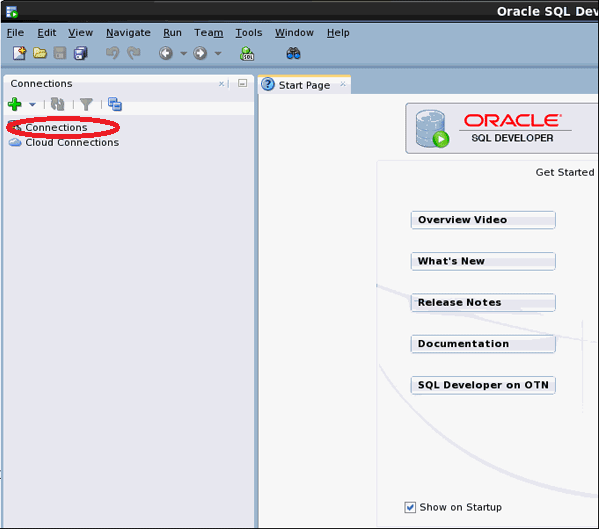Viewport: 599px width, 529px height.
Task: Click the question mark icon on Start Page tab
Action: click(x=268, y=84)
